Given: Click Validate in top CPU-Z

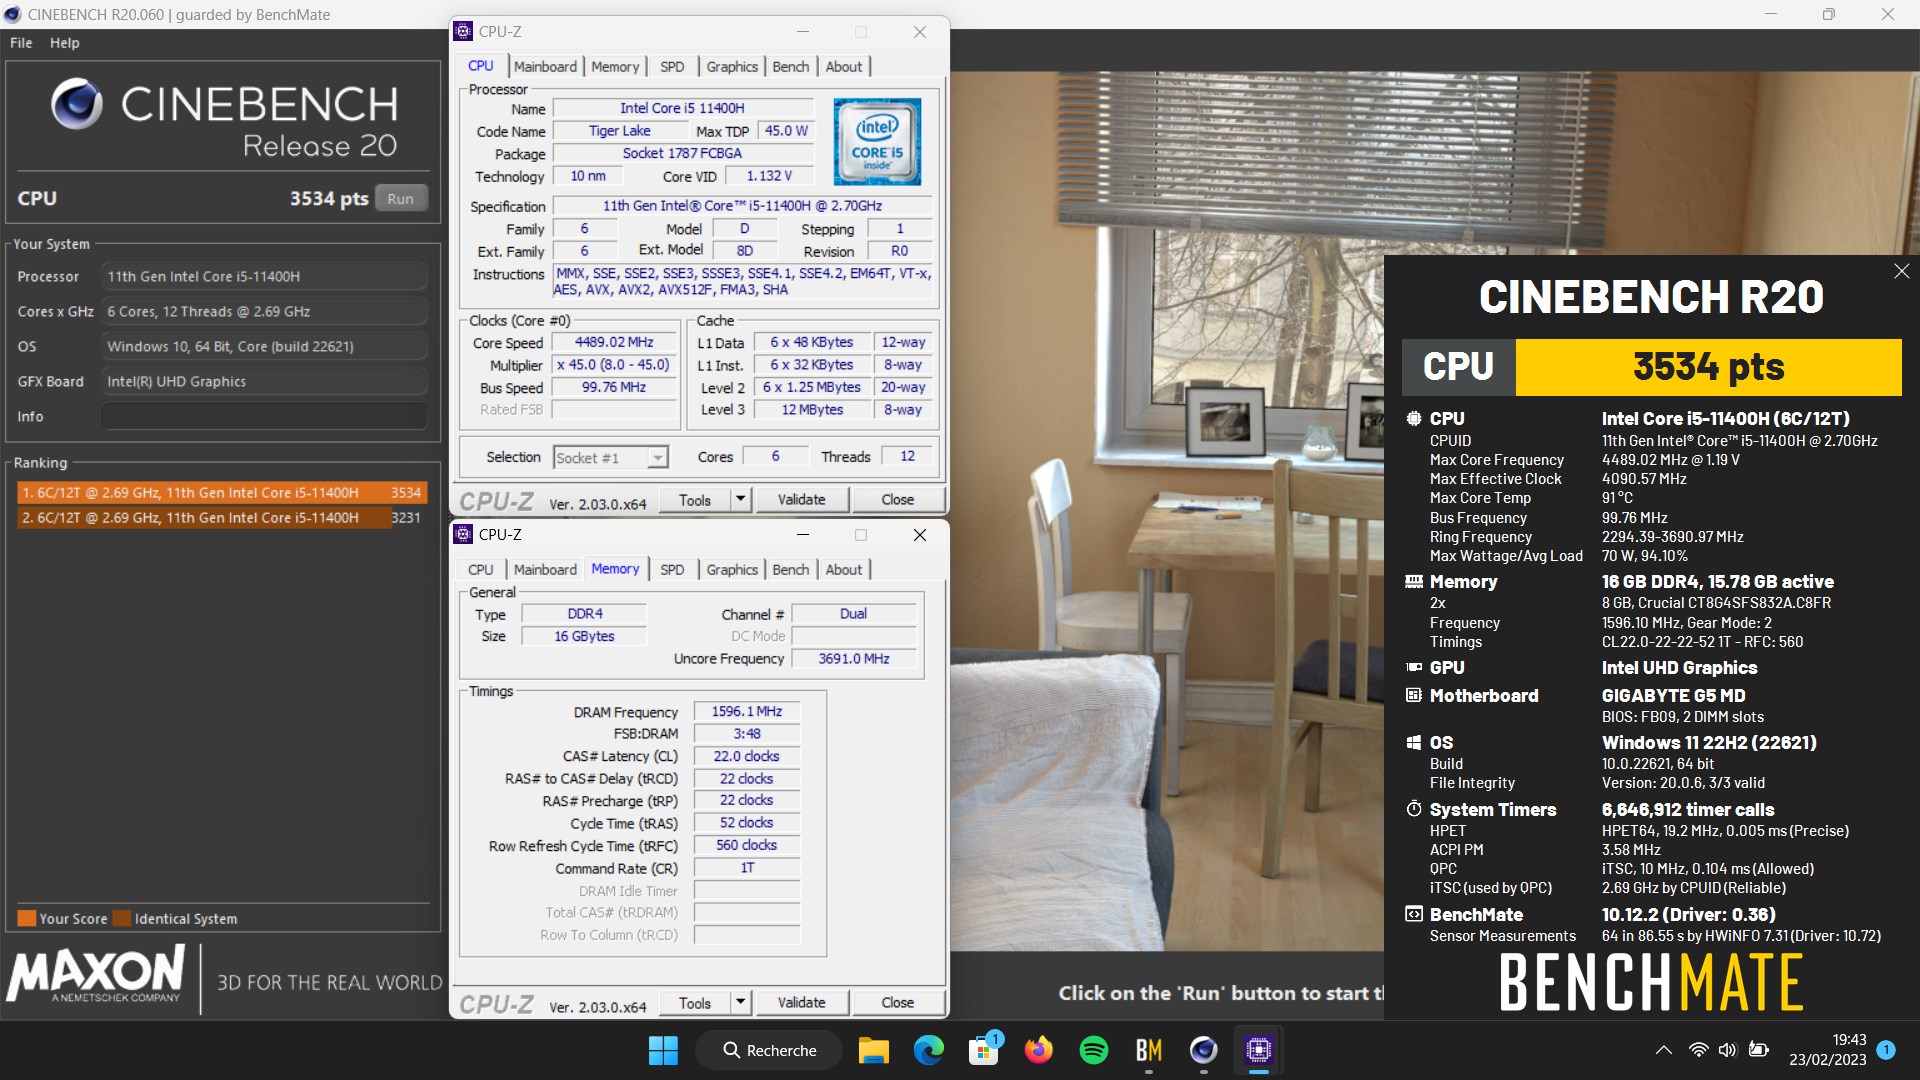Looking at the screenshot, I should pyautogui.click(x=801, y=500).
